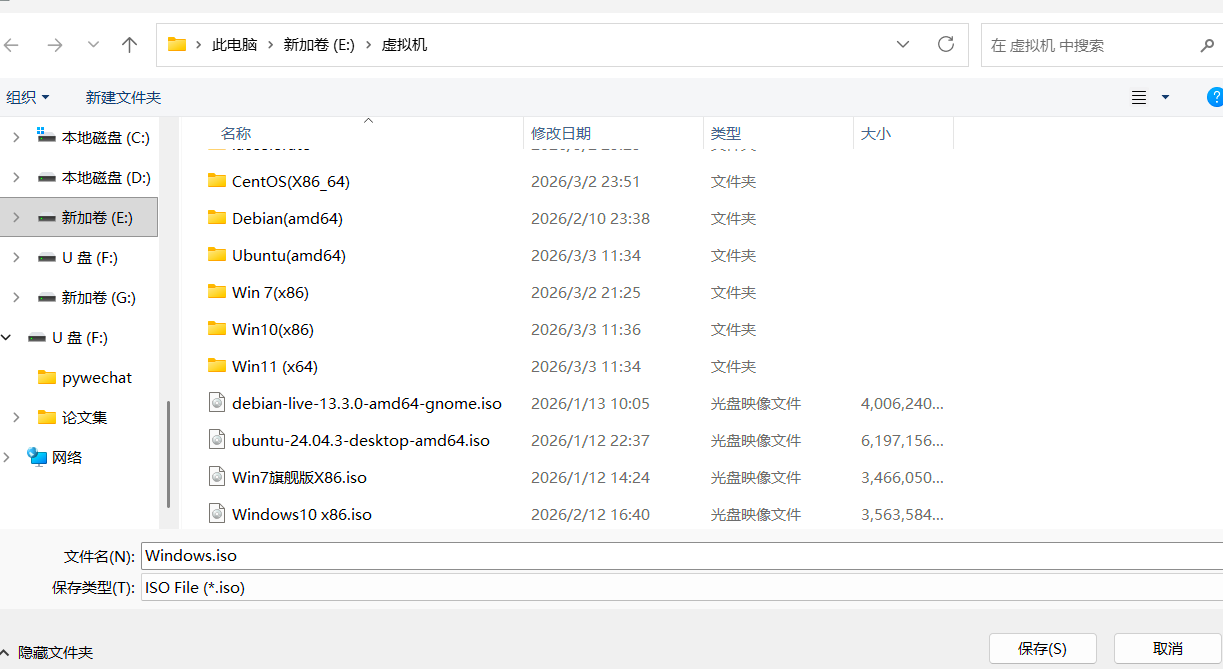Open 保存类型 ISO File combo box

(x=682, y=587)
